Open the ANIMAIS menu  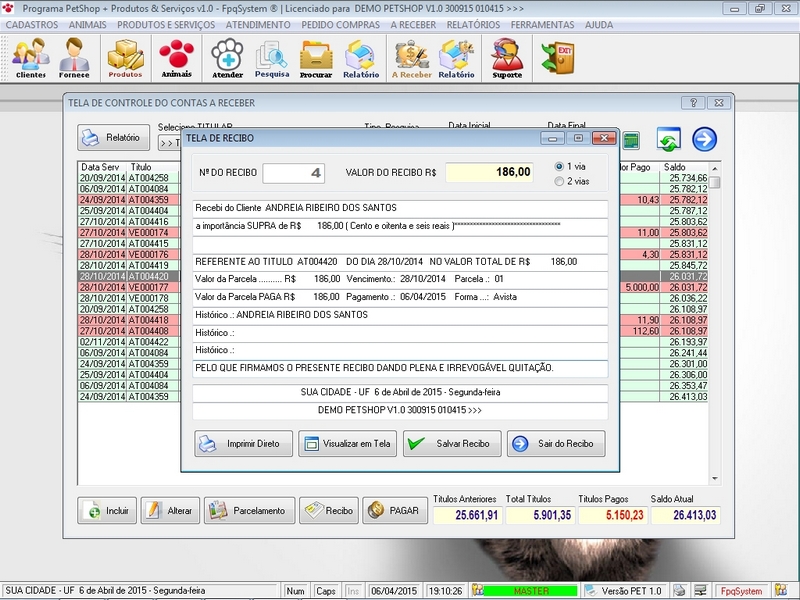pos(87,24)
